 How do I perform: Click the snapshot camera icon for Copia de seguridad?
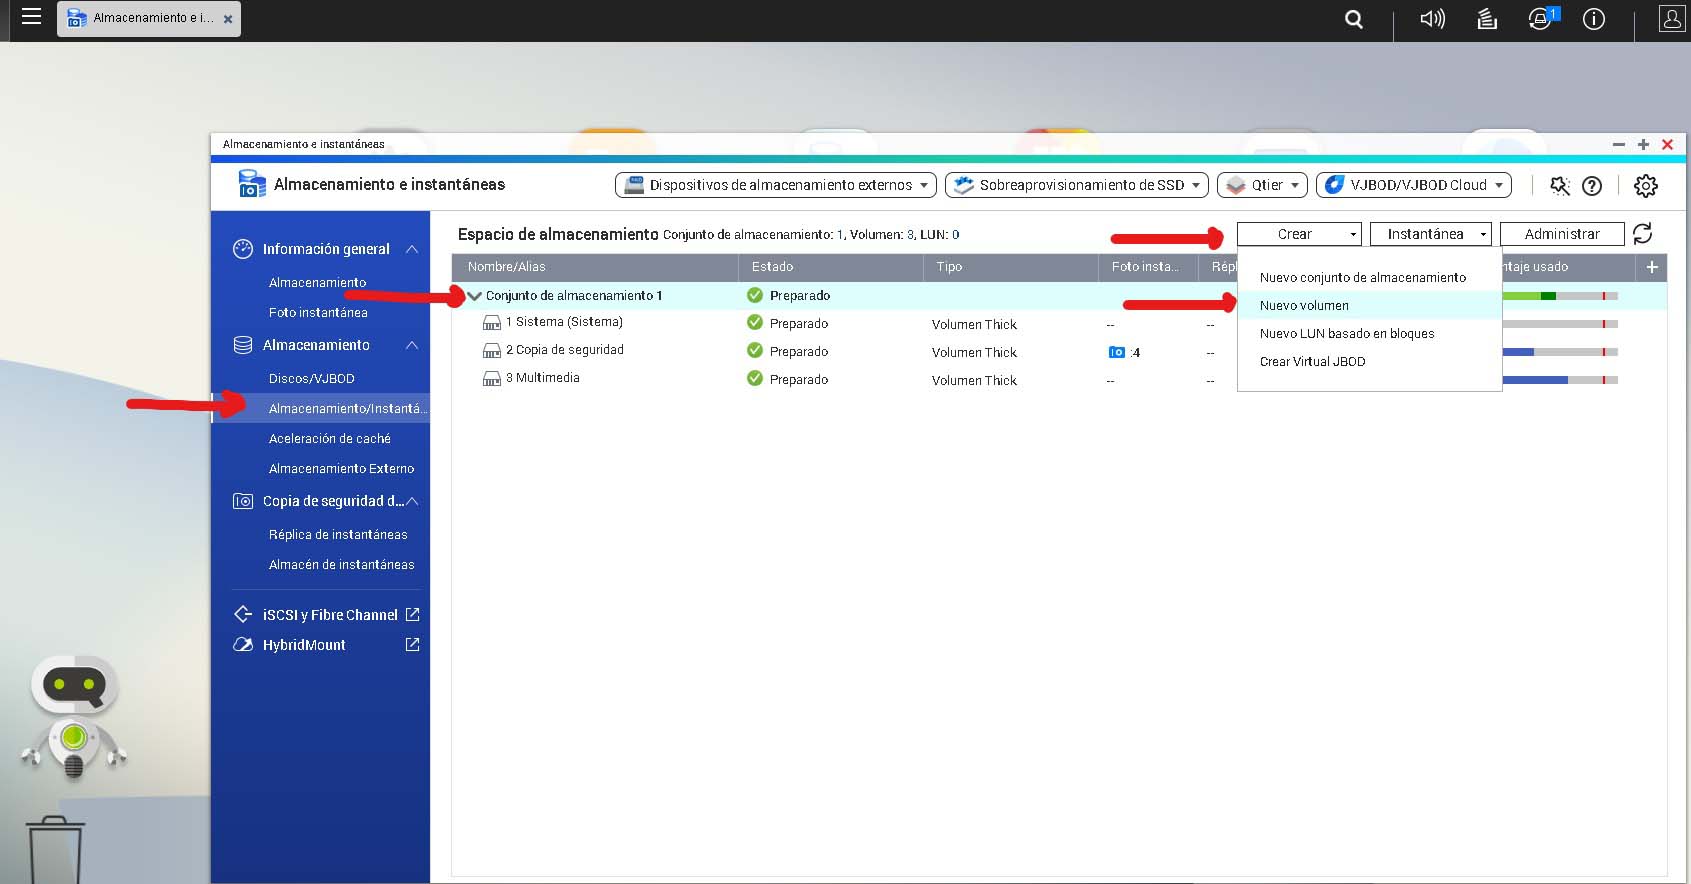click(x=1117, y=352)
